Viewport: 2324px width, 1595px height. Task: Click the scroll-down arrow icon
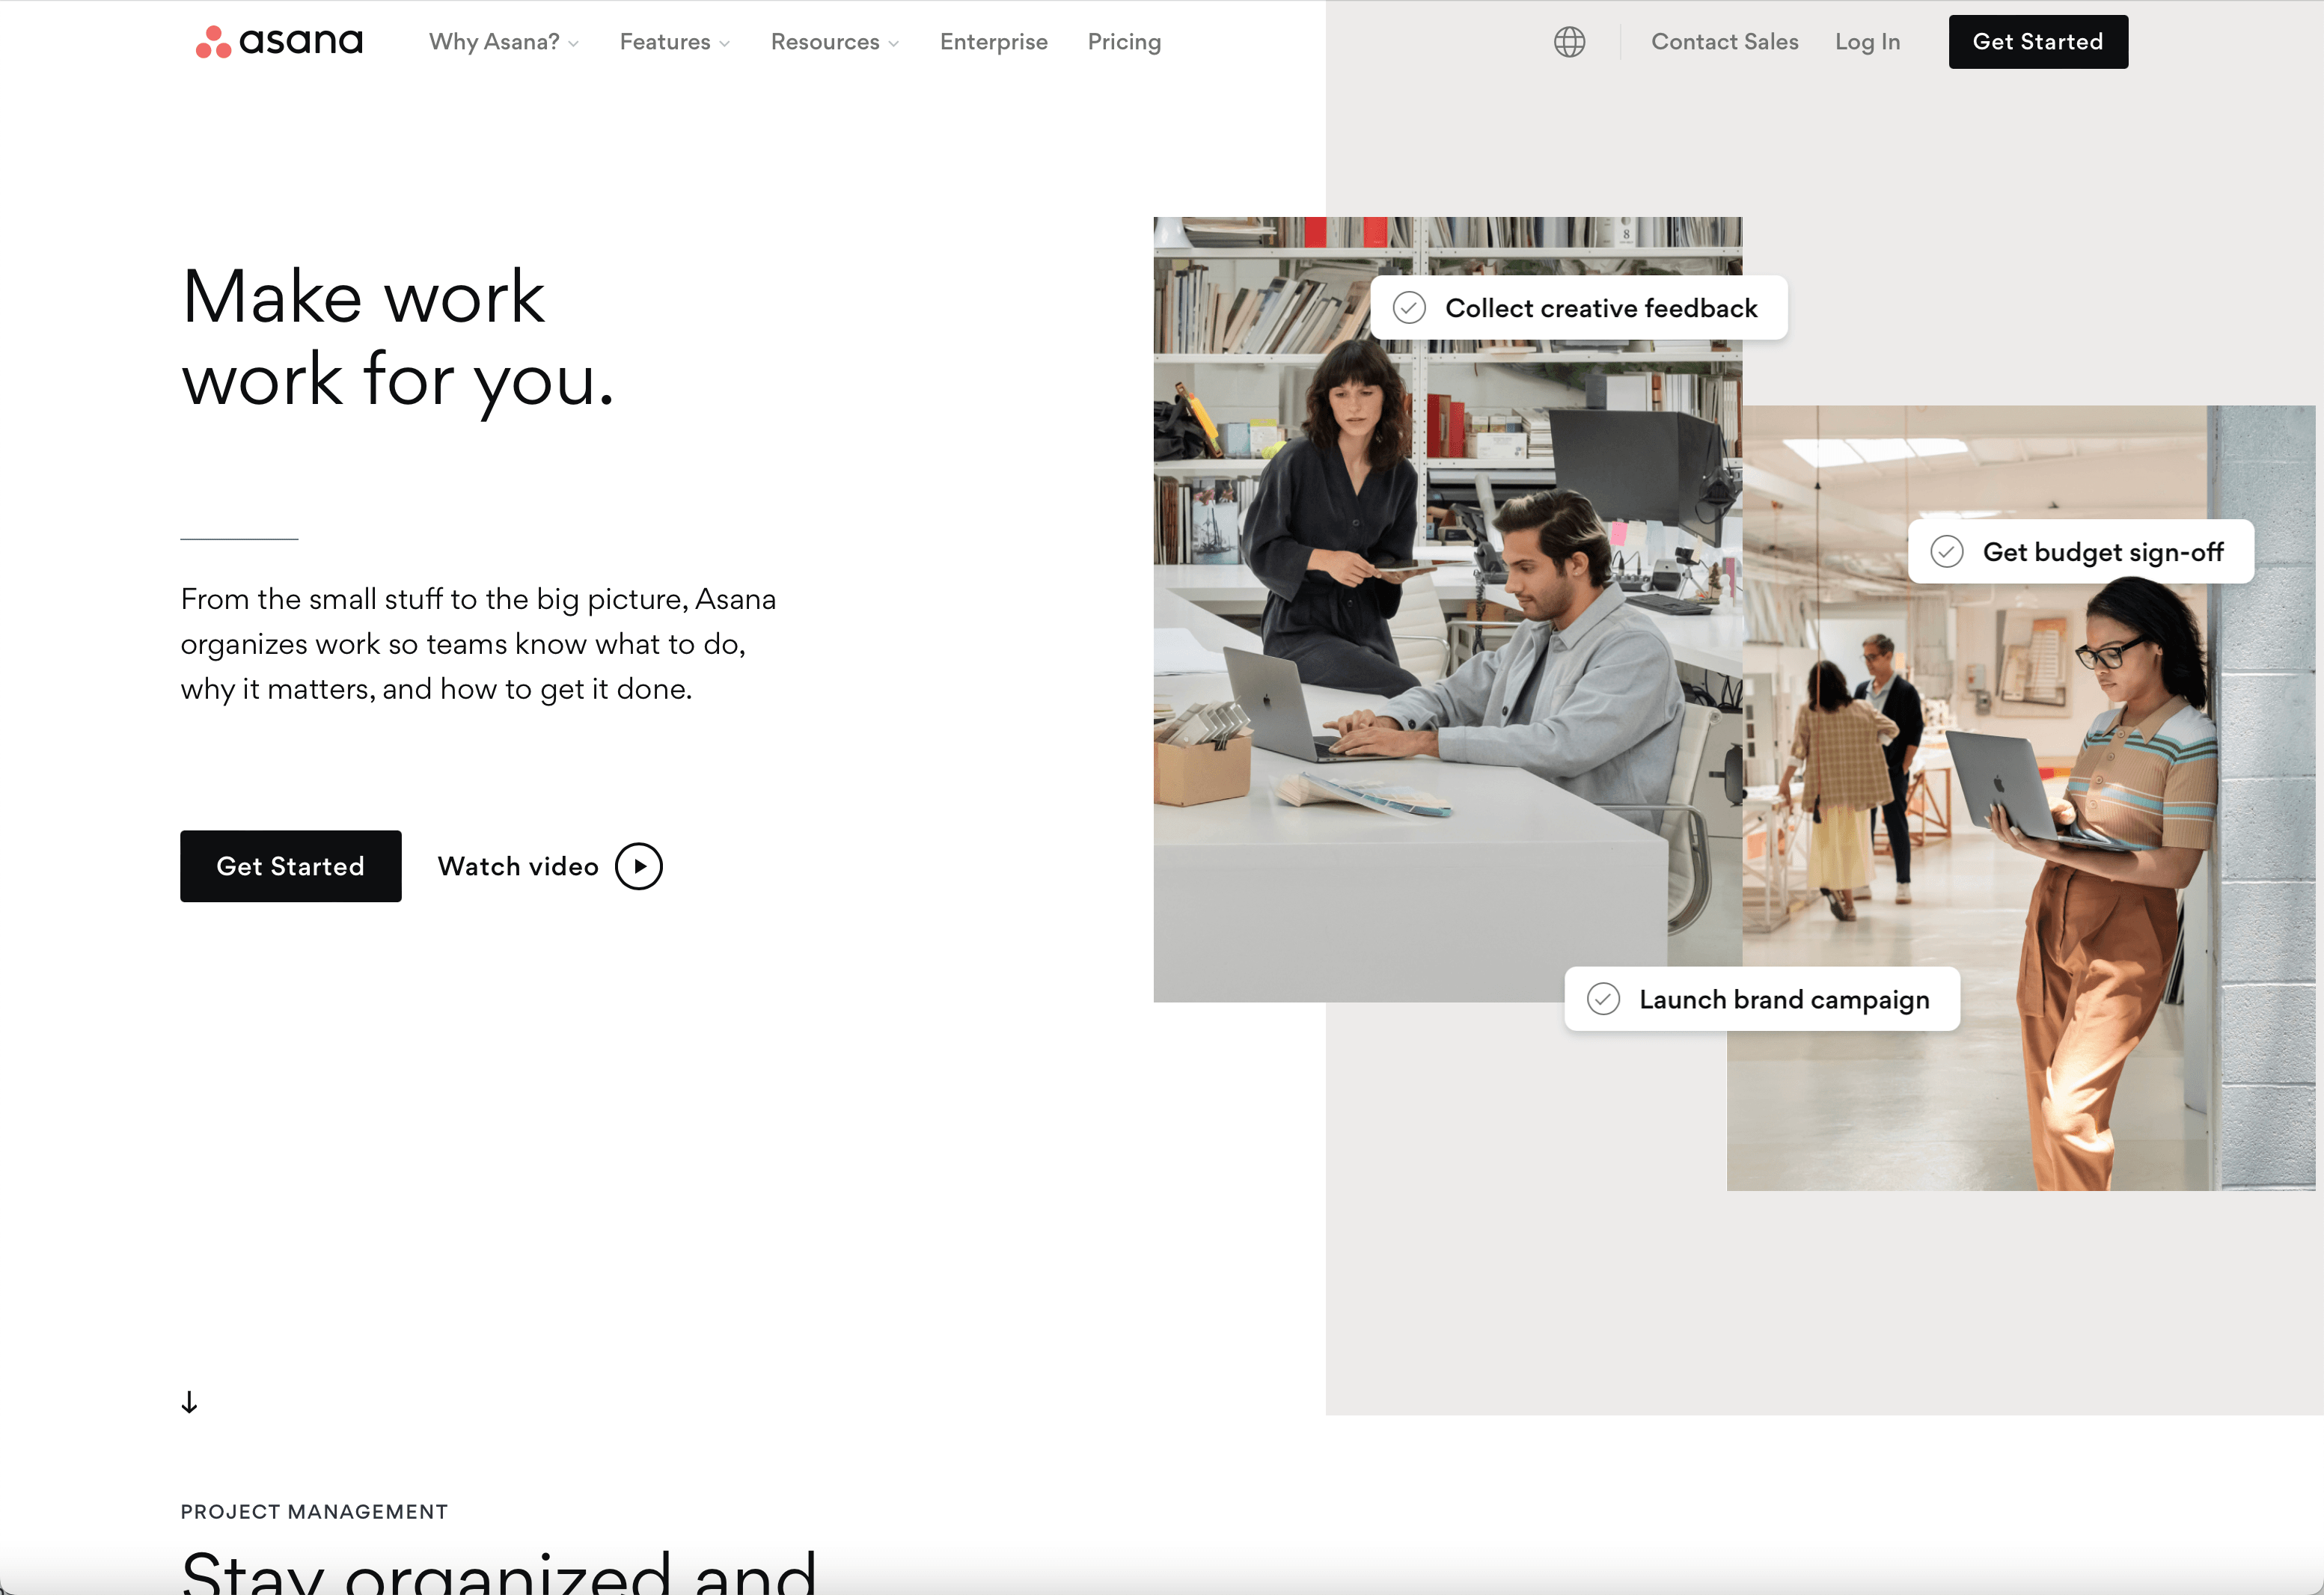tap(189, 1402)
